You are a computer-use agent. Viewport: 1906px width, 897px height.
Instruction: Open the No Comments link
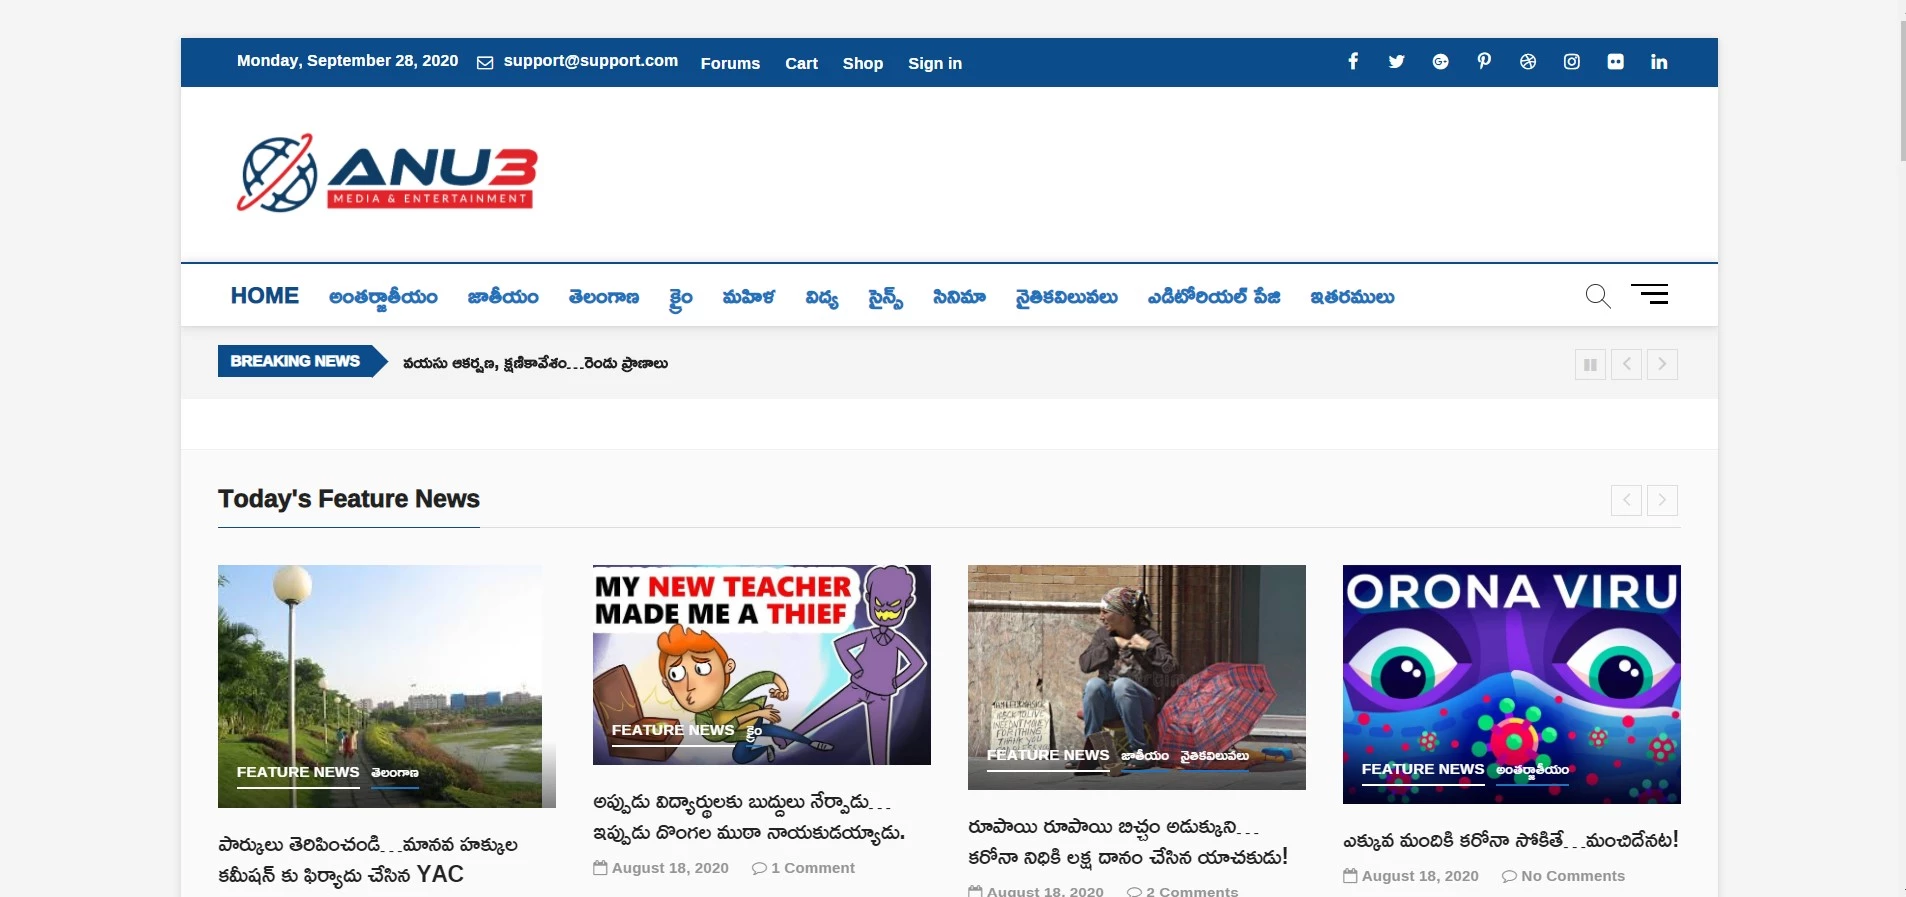(1573, 876)
